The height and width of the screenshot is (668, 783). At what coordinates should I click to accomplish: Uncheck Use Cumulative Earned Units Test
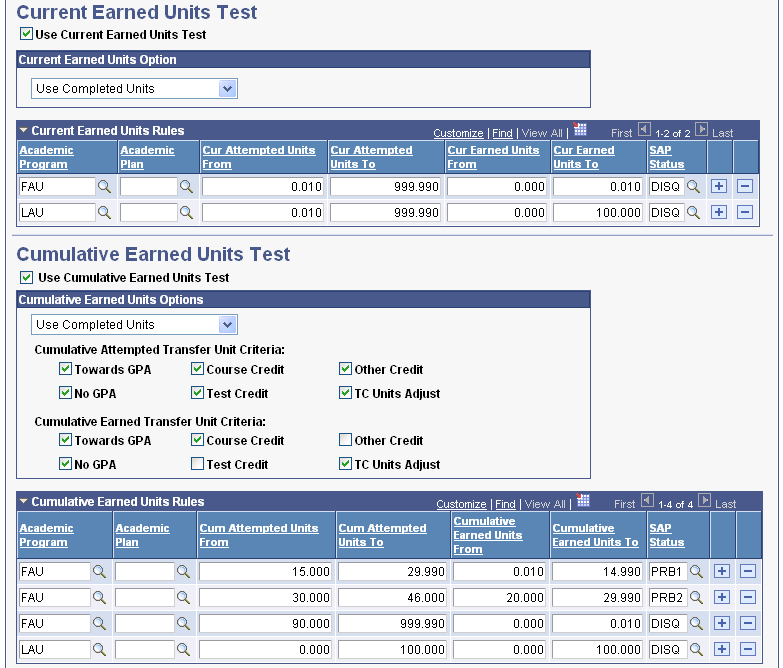coord(26,277)
